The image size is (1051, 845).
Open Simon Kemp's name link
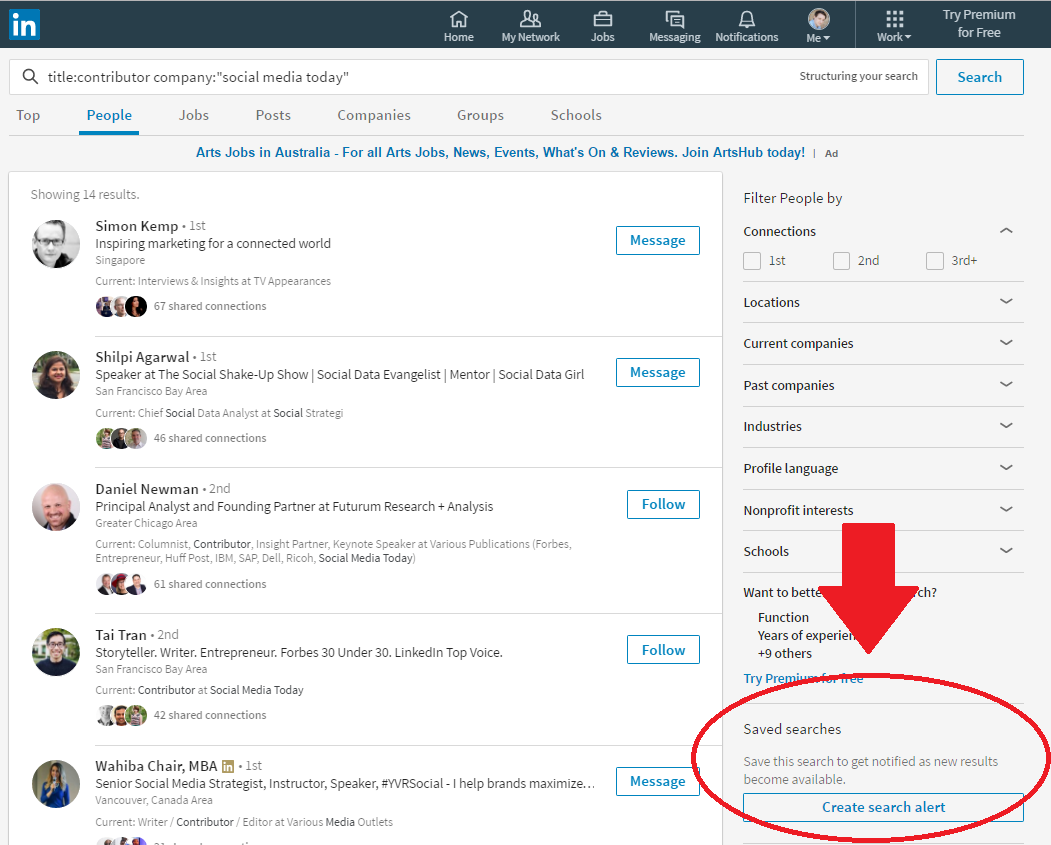pos(137,226)
